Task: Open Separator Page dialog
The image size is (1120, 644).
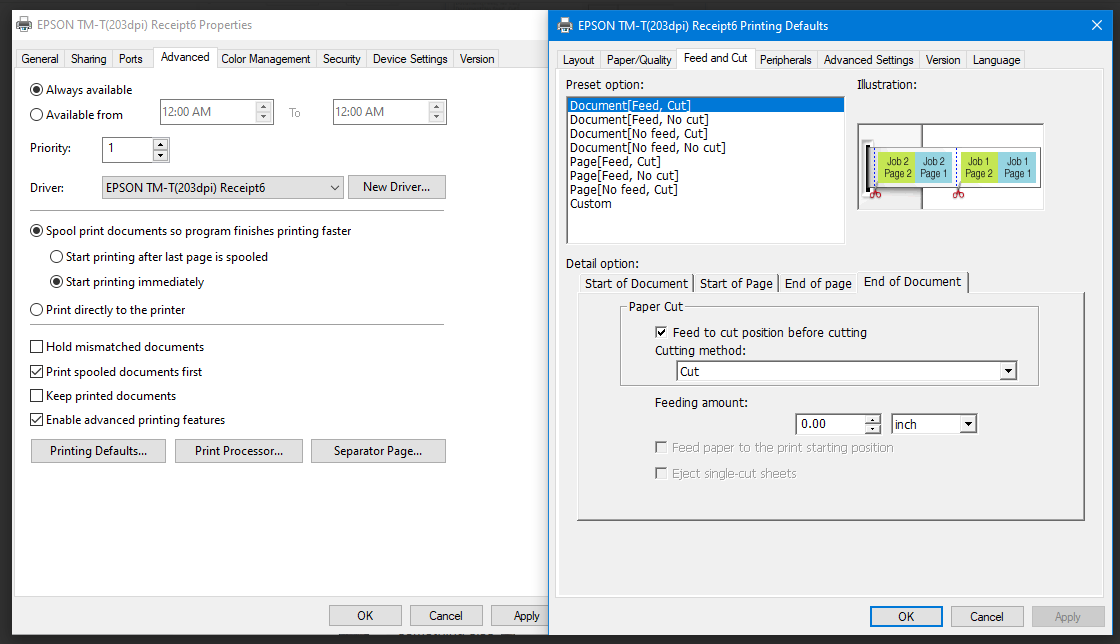Action: (378, 451)
